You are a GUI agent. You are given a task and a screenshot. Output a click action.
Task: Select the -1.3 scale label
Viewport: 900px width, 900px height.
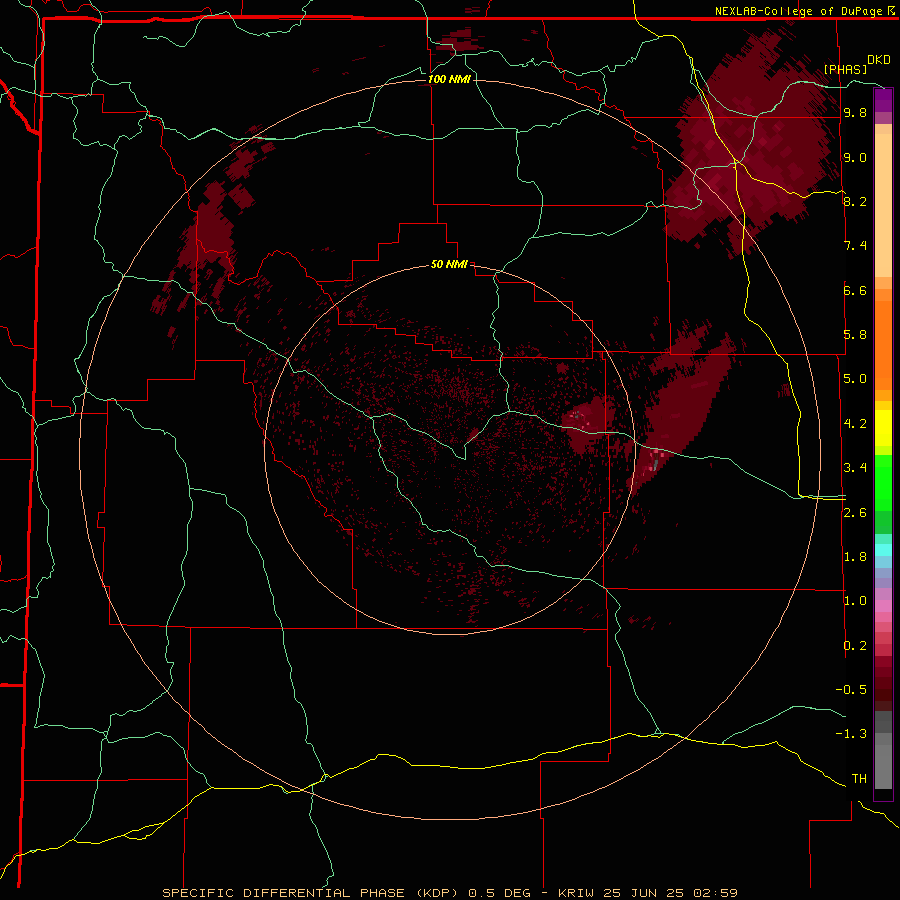point(851,734)
